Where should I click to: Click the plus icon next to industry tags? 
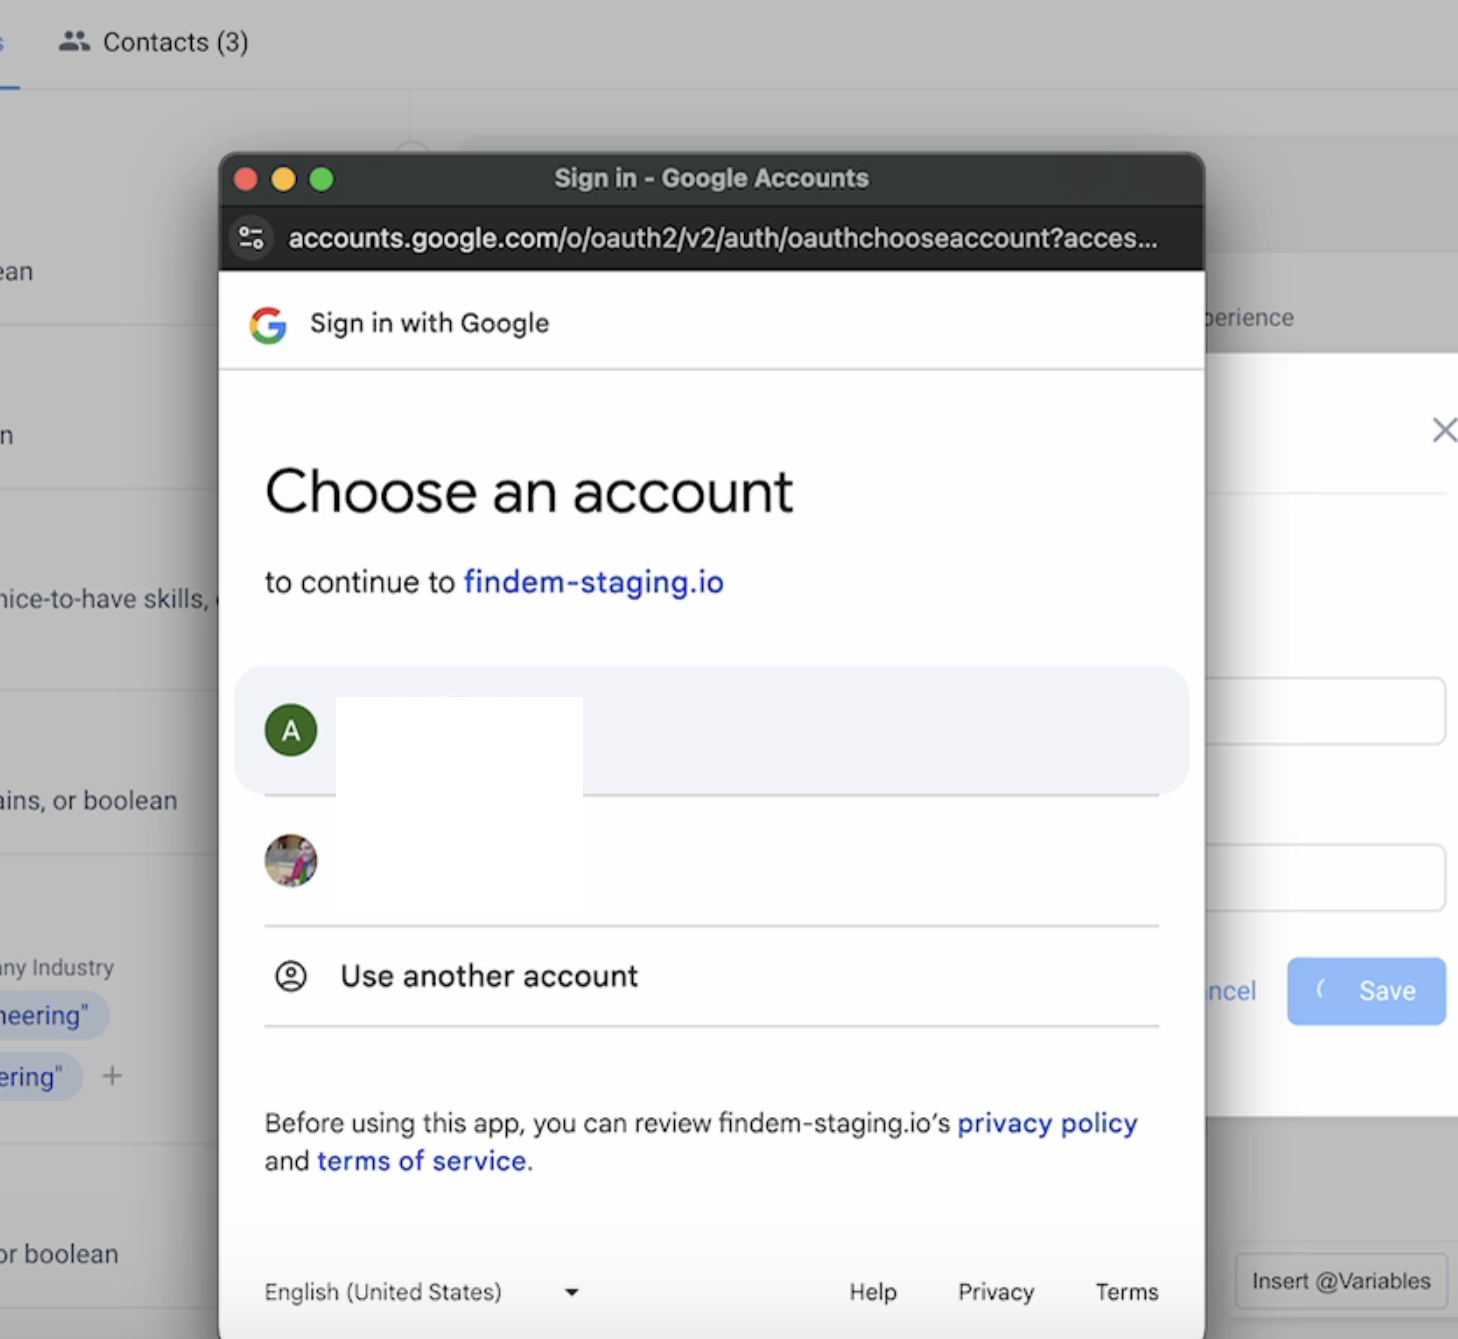click(x=112, y=1076)
